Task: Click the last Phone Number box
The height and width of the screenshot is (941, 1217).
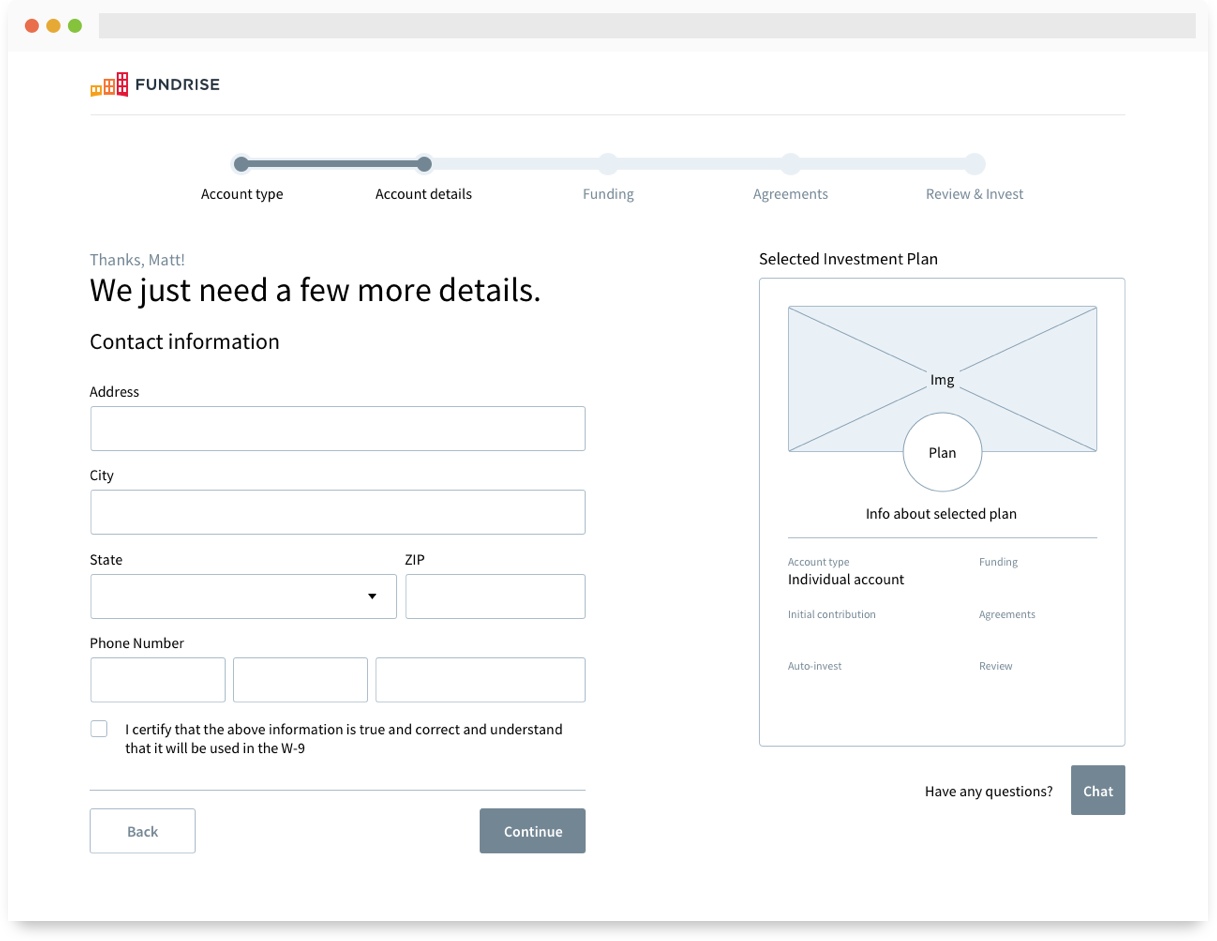Action: click(480, 680)
